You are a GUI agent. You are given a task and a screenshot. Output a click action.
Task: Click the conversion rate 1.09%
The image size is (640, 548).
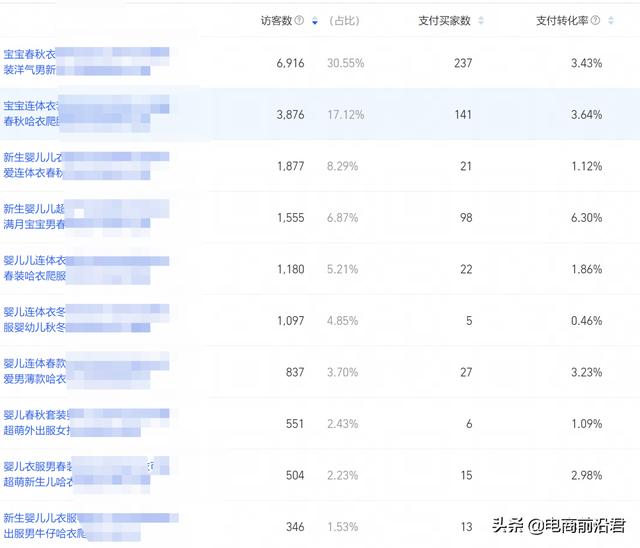click(x=587, y=424)
